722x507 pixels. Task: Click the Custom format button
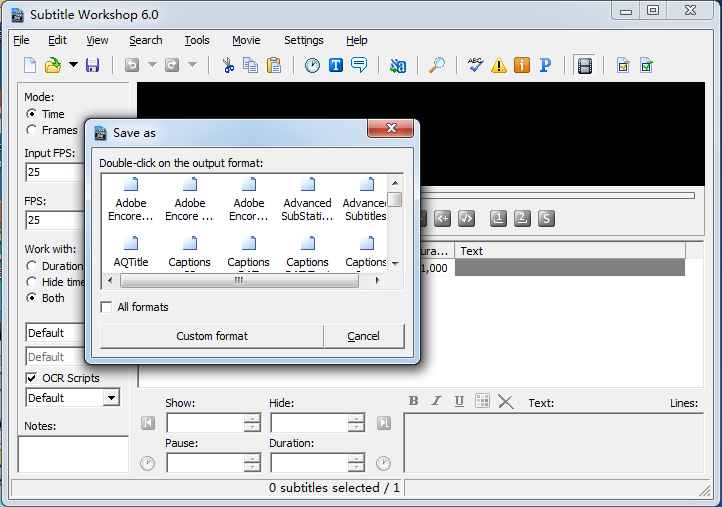(x=212, y=336)
